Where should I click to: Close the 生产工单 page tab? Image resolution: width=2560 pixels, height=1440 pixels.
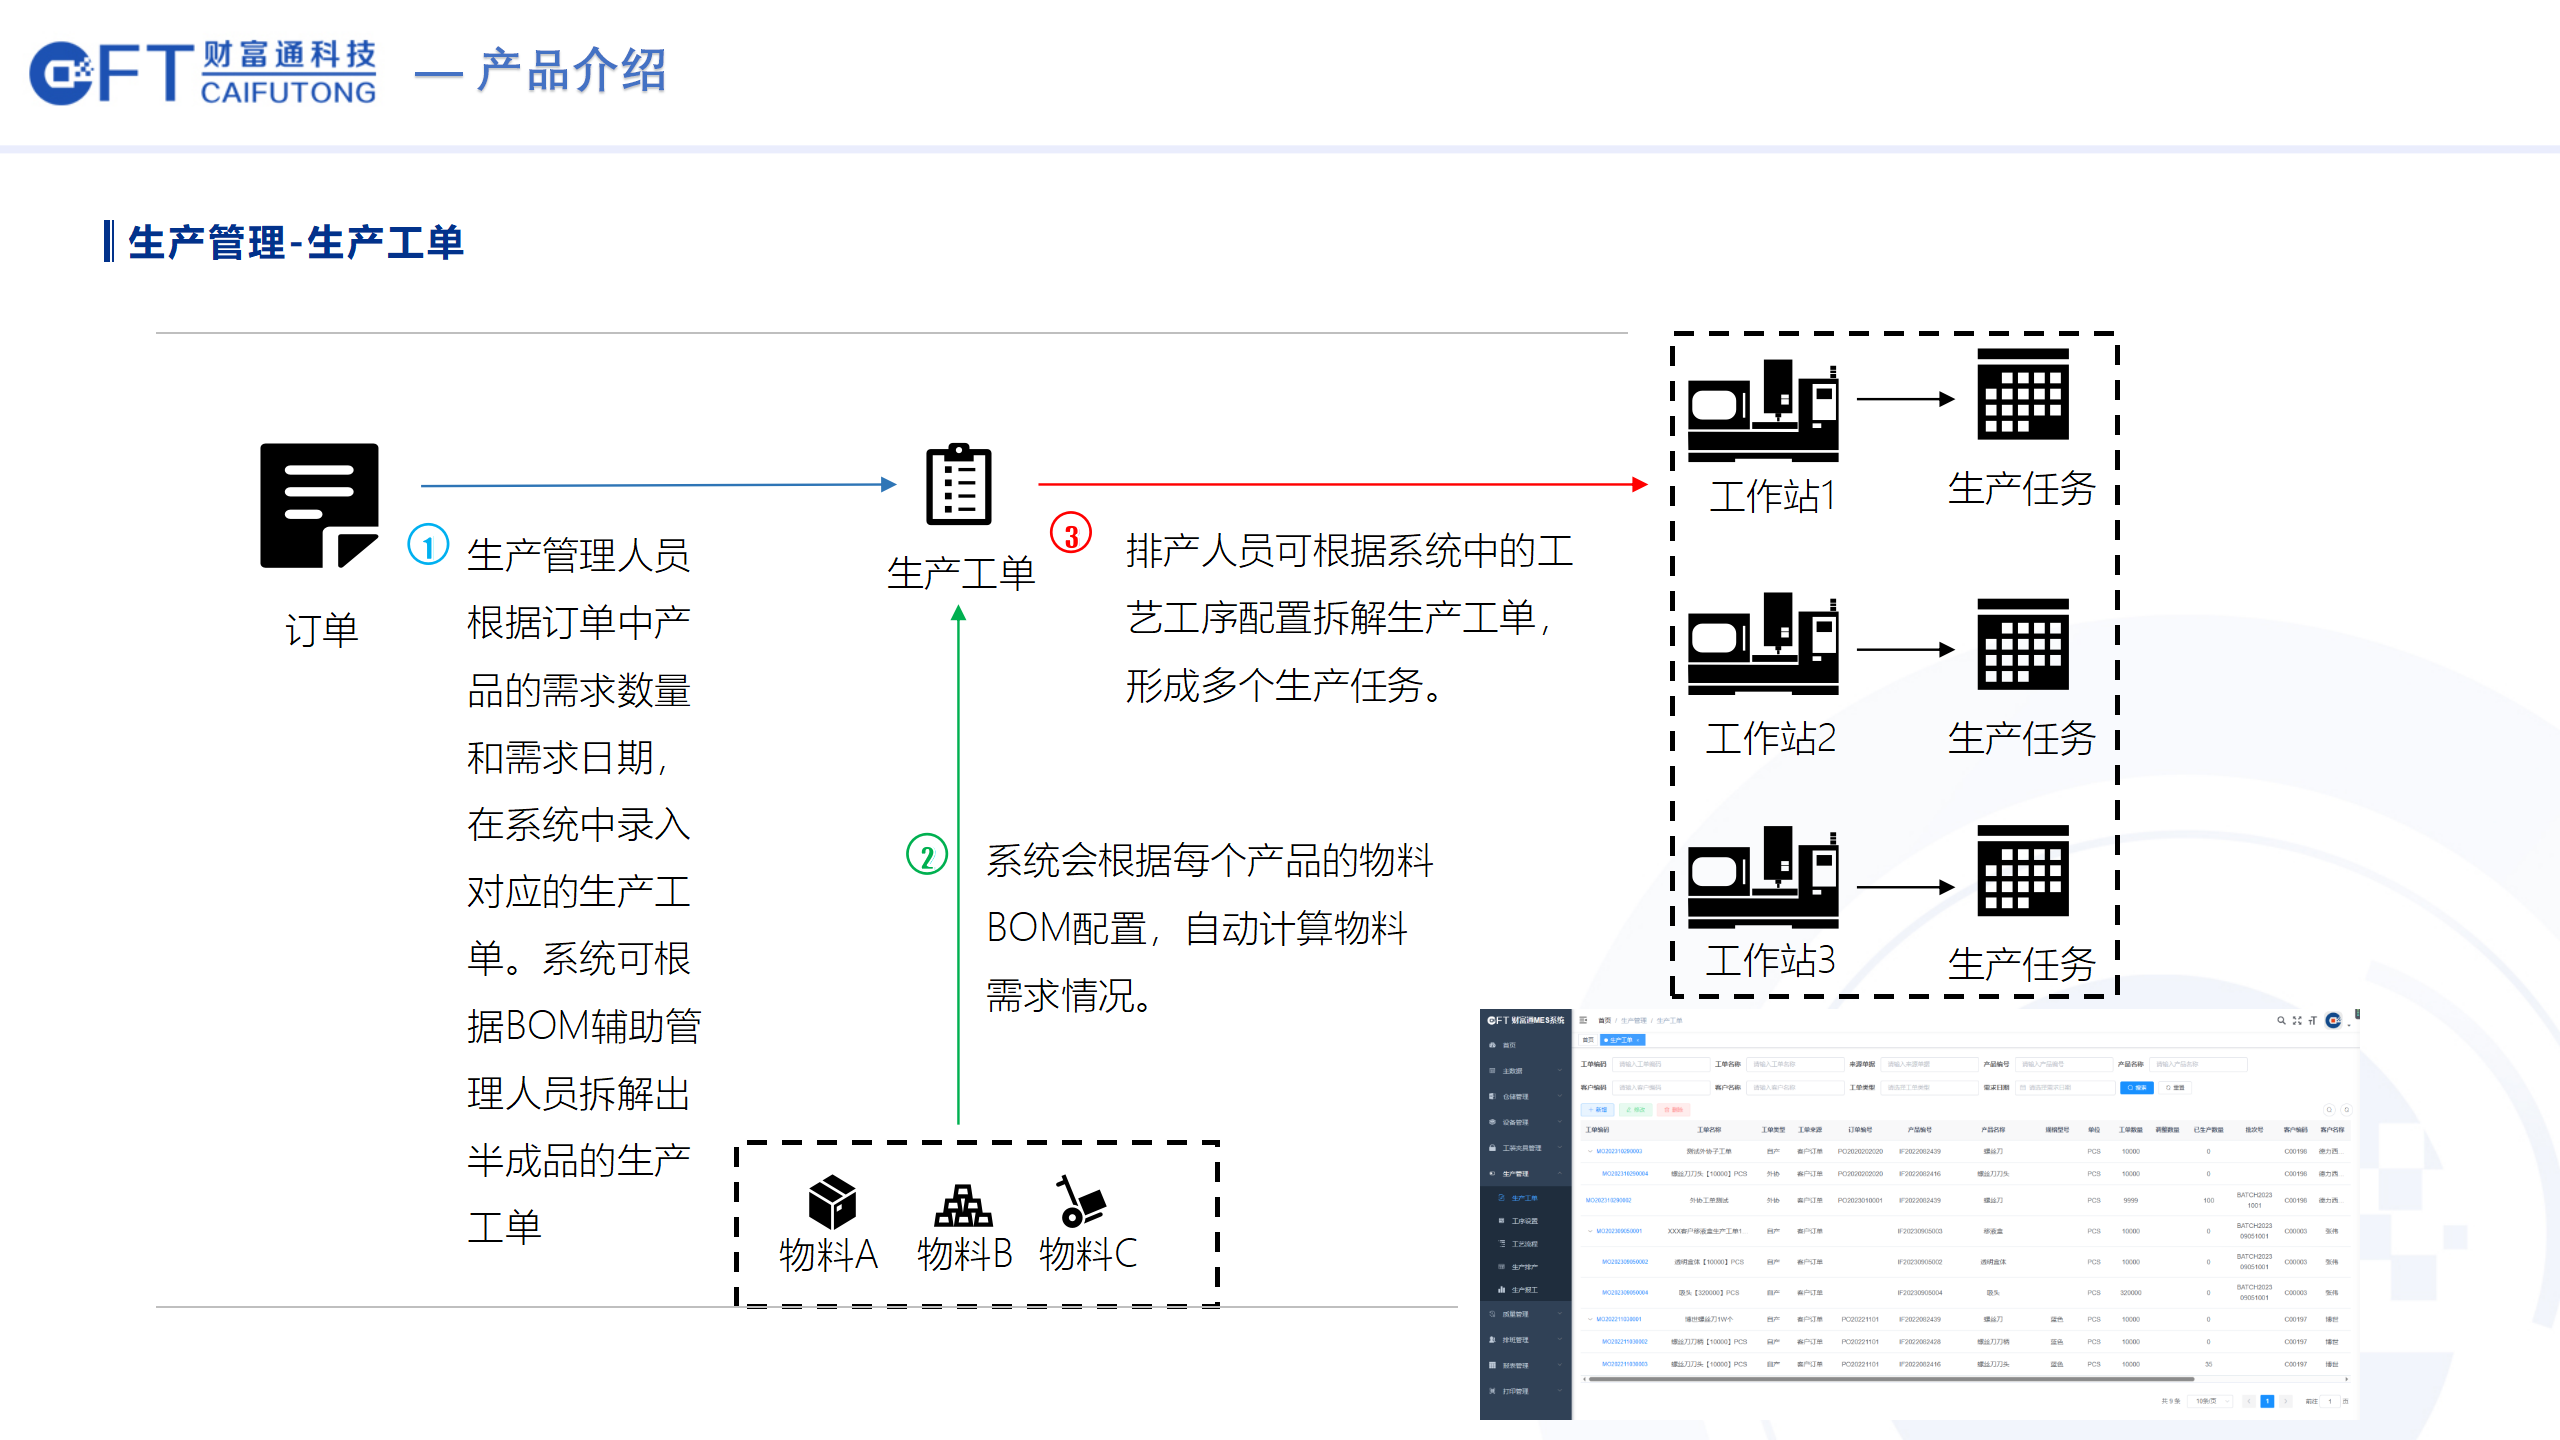(1638, 1040)
